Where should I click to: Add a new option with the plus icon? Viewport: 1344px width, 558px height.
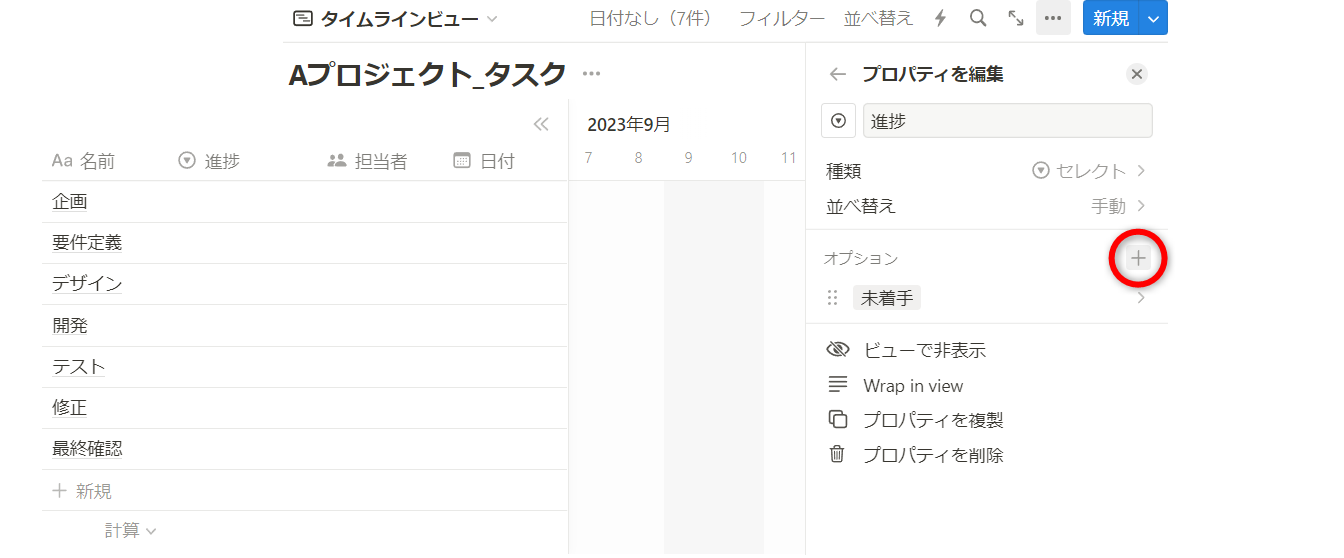pyautogui.click(x=1138, y=258)
